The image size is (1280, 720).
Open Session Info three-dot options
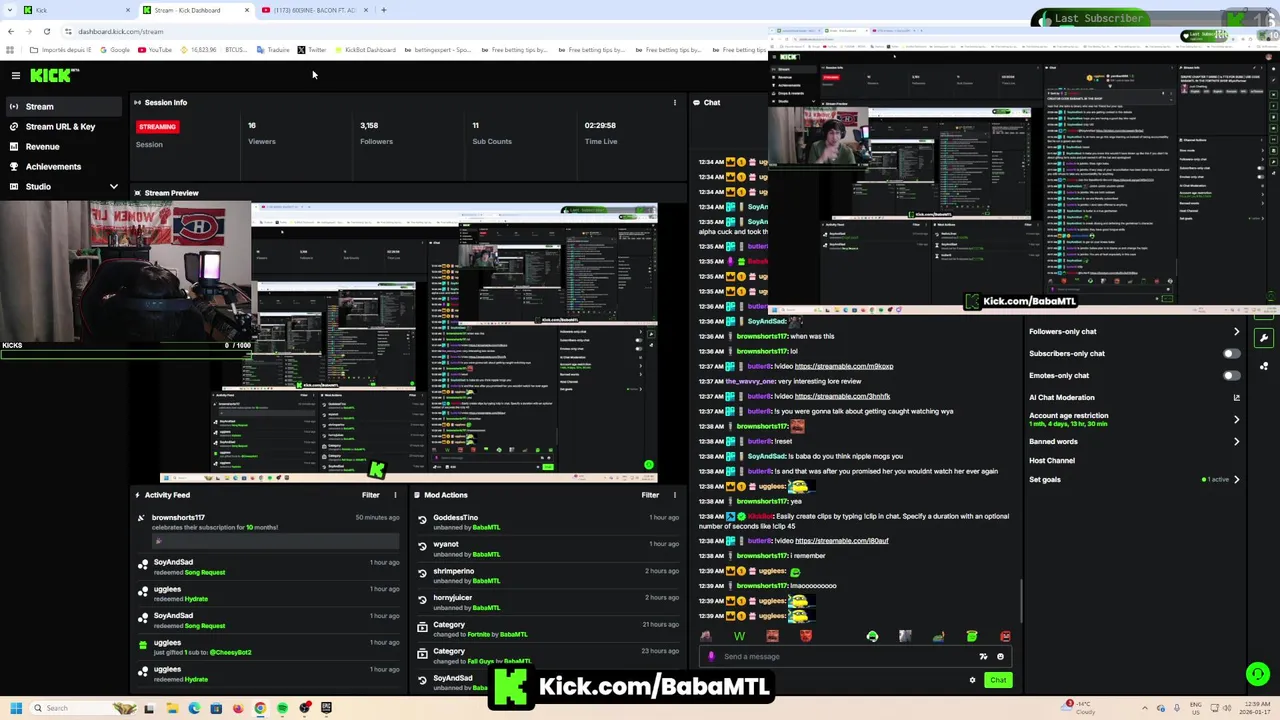[x=674, y=102]
